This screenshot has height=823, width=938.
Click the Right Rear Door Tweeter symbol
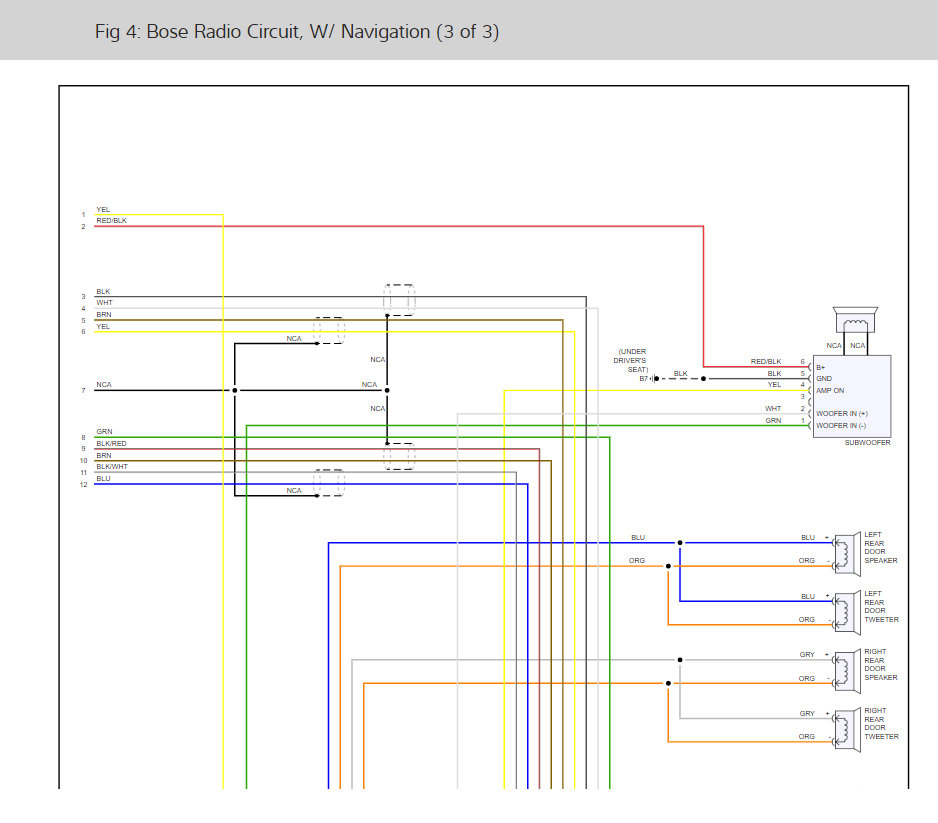tap(848, 730)
